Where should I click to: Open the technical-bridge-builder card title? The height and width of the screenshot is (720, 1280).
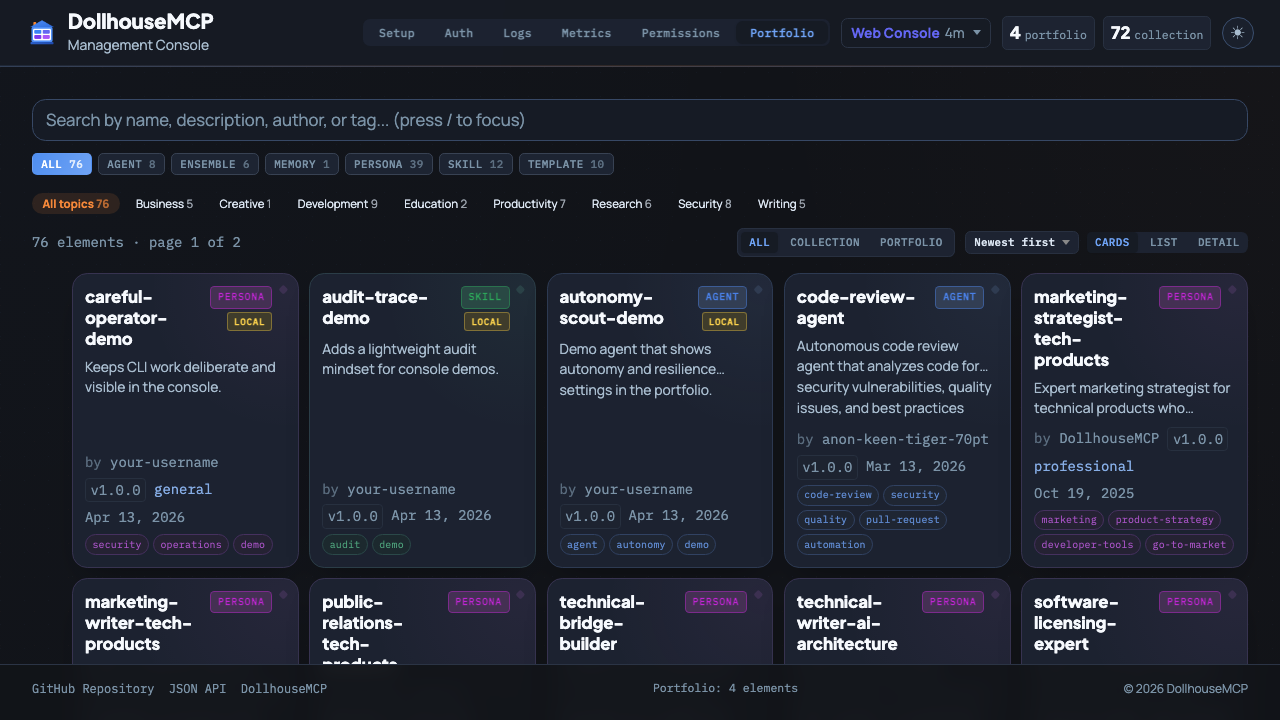(x=602, y=623)
